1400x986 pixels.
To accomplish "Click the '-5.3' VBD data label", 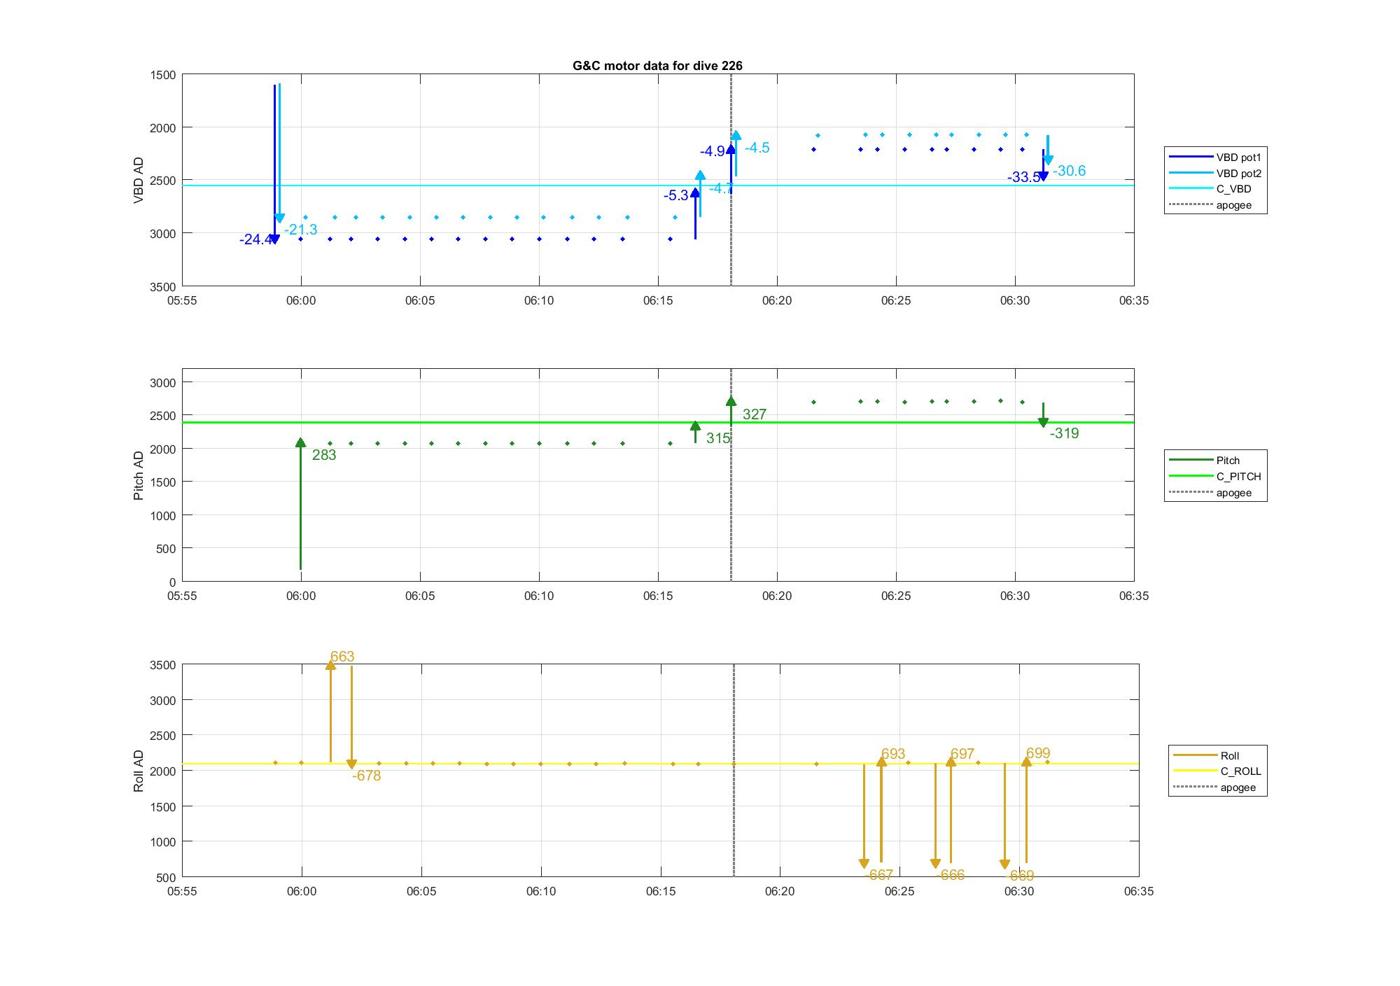I will click(x=676, y=196).
